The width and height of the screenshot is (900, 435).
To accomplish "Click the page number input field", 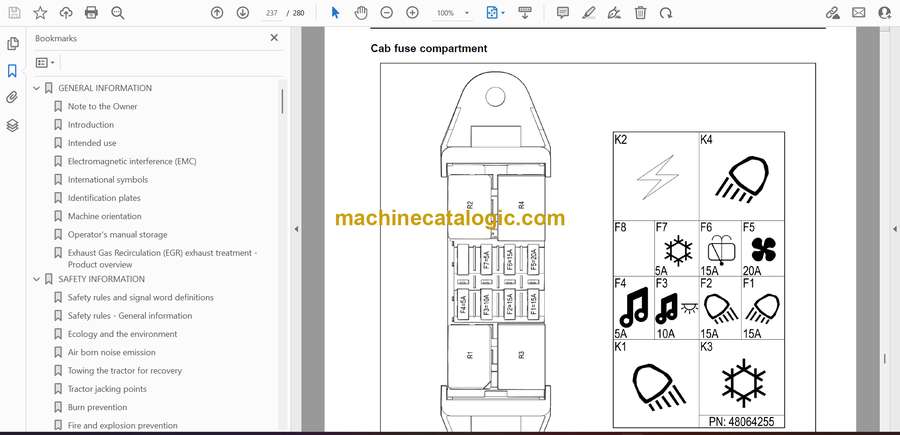I will 270,13.
